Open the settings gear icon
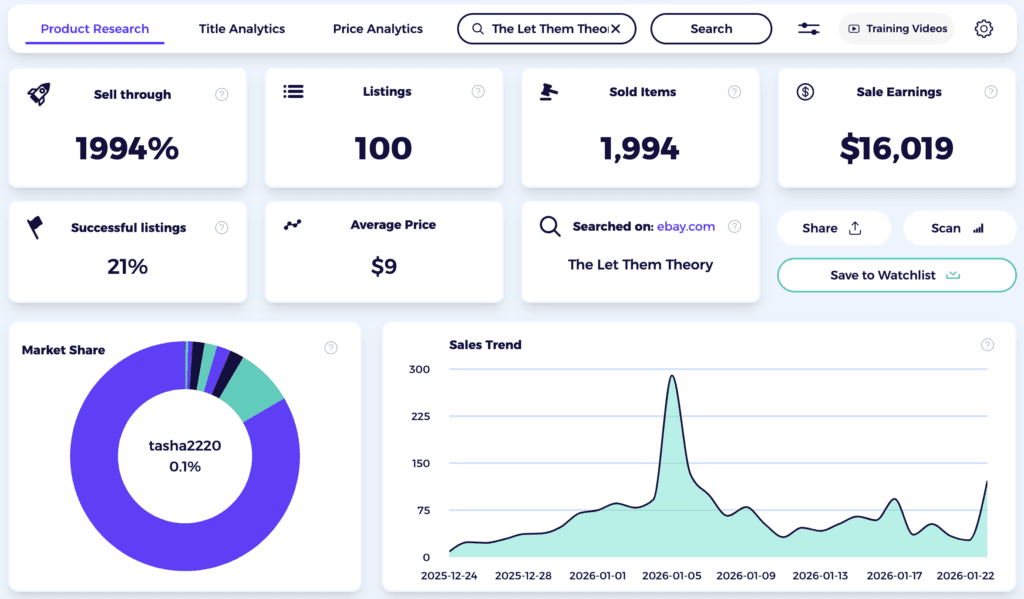Screen dimensions: 1024x599 tap(983, 29)
